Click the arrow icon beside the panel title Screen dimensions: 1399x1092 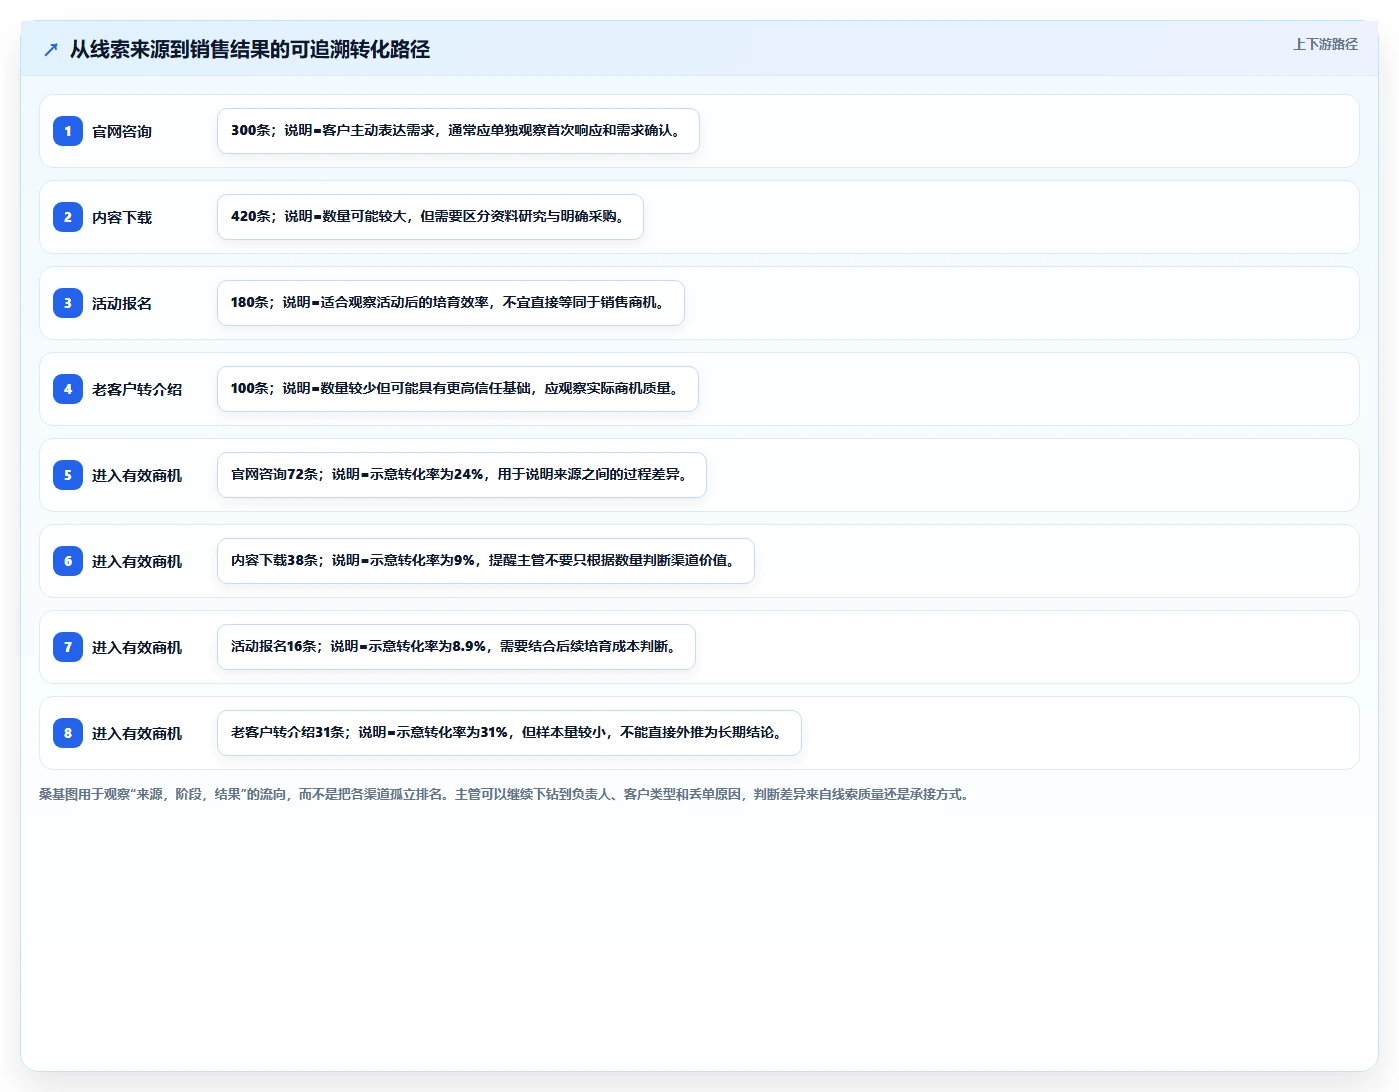51,49
